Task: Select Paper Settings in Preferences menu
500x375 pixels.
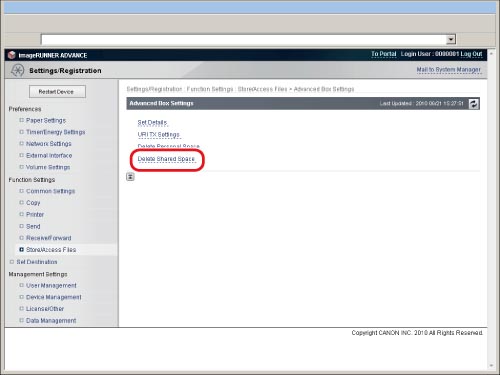Action: [46, 120]
